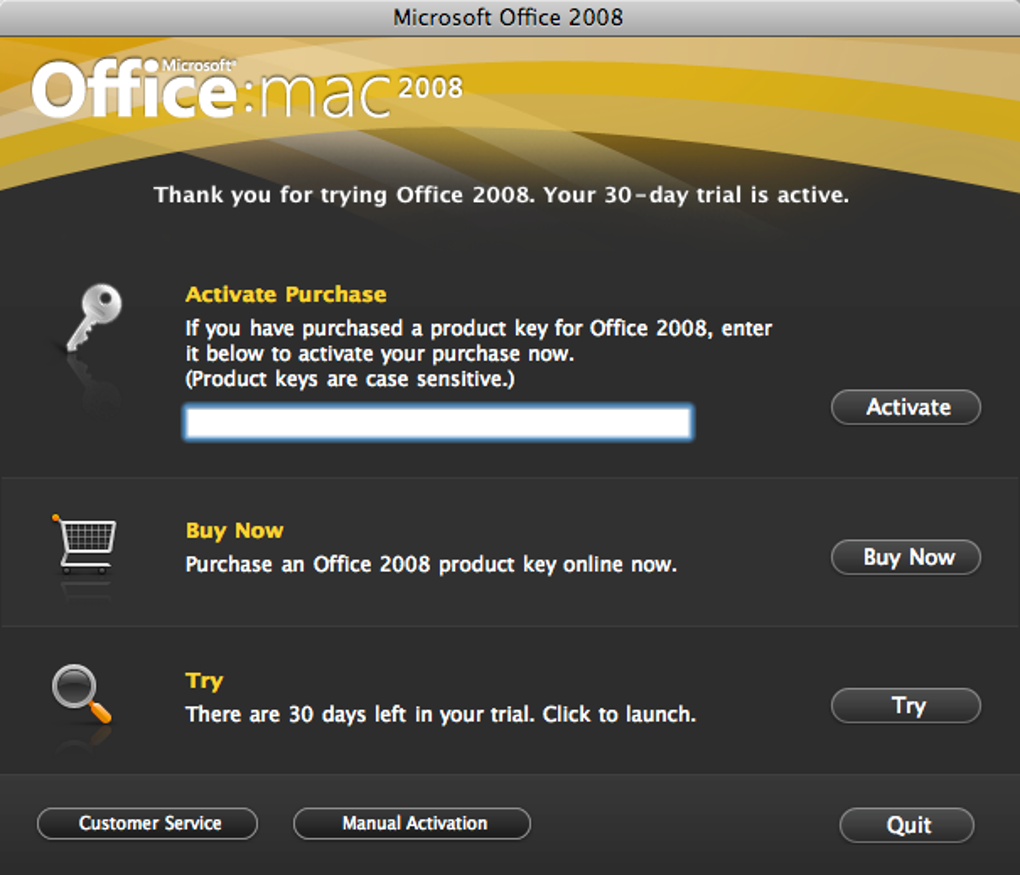The height and width of the screenshot is (875, 1020).
Task: Click the Microsoft Office 2008 title bar
Action: (508, 17)
